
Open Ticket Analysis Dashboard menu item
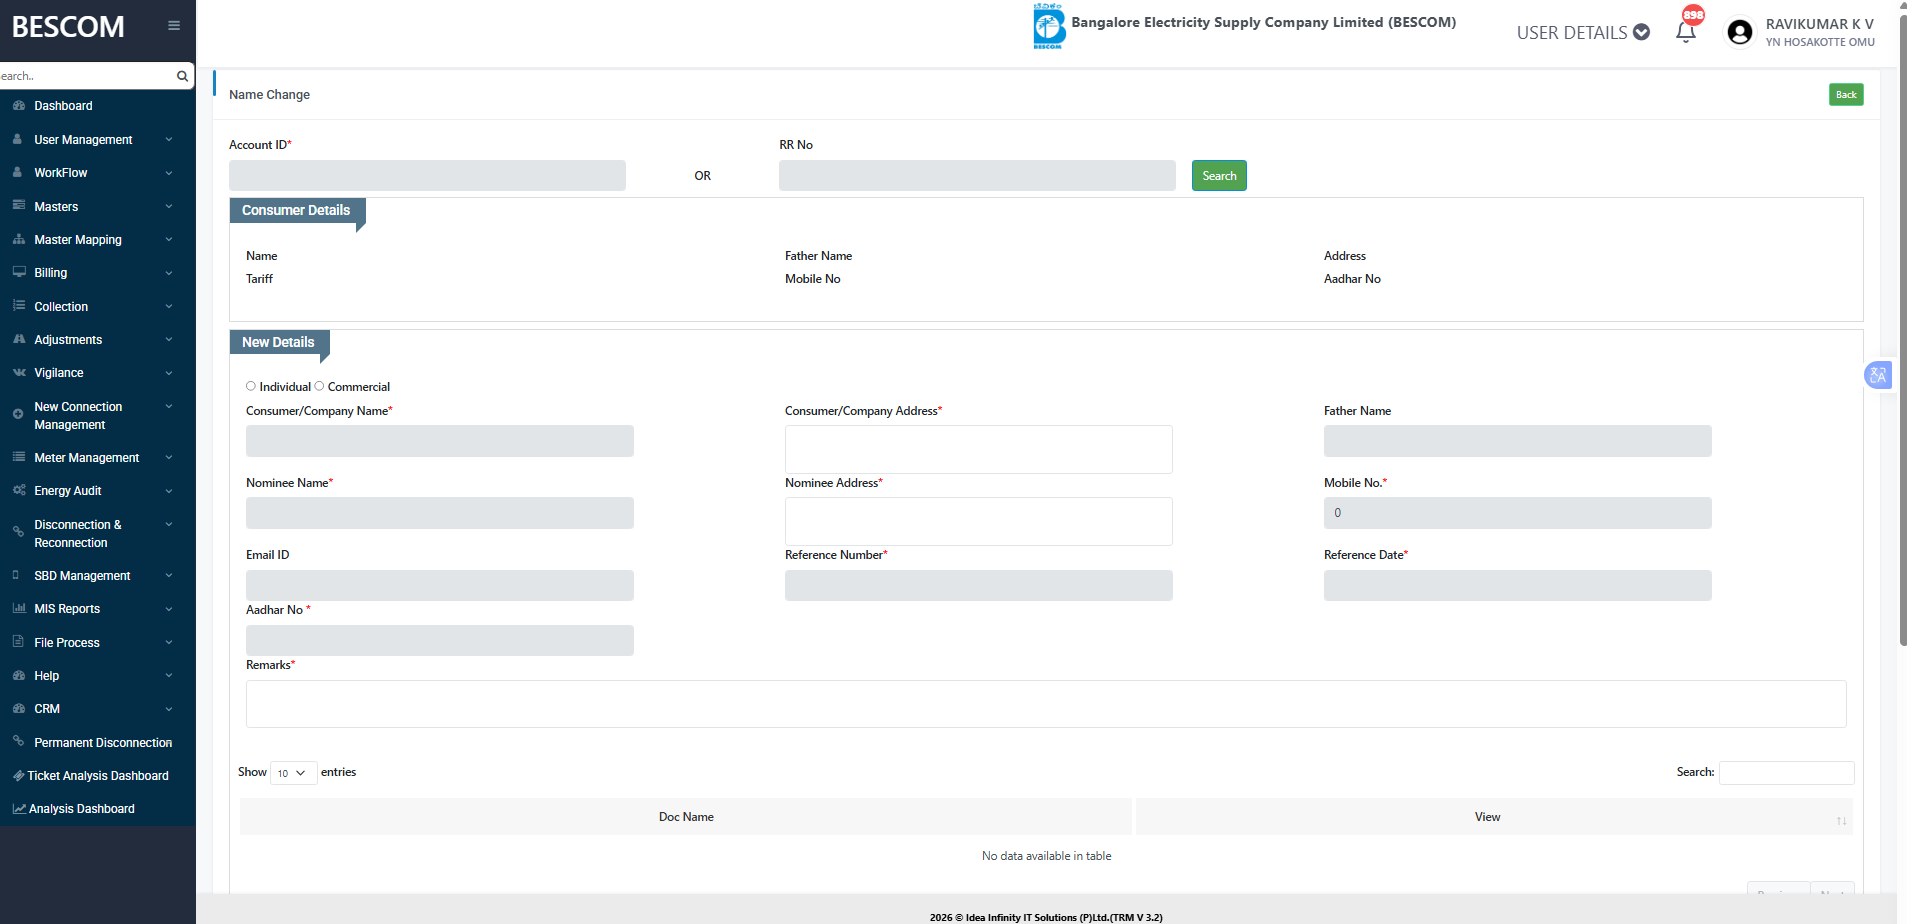tap(98, 776)
